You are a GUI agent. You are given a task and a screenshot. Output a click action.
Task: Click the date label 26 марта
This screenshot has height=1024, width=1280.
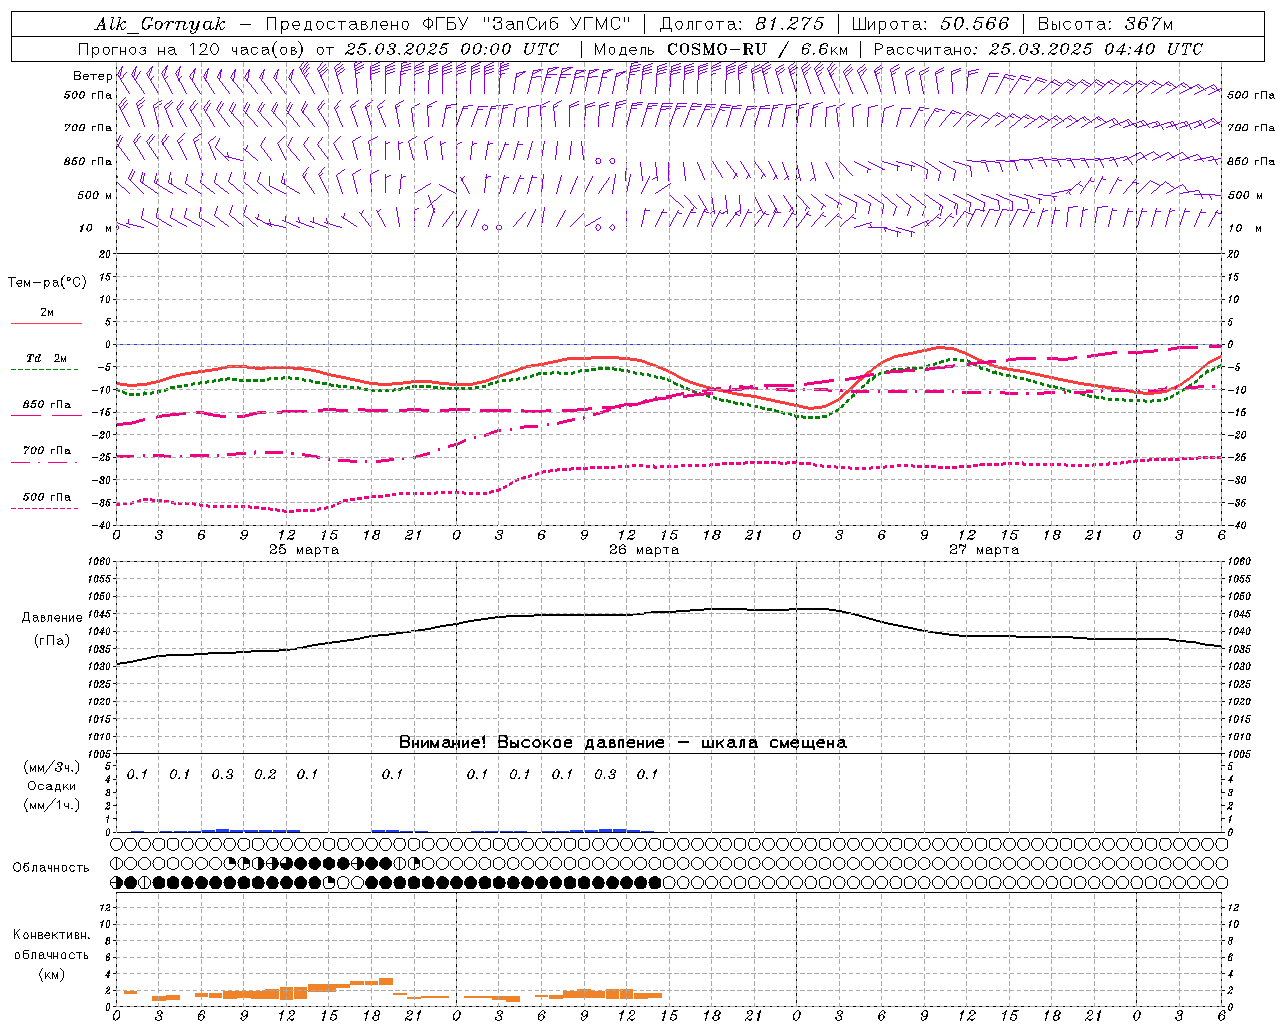(644, 549)
